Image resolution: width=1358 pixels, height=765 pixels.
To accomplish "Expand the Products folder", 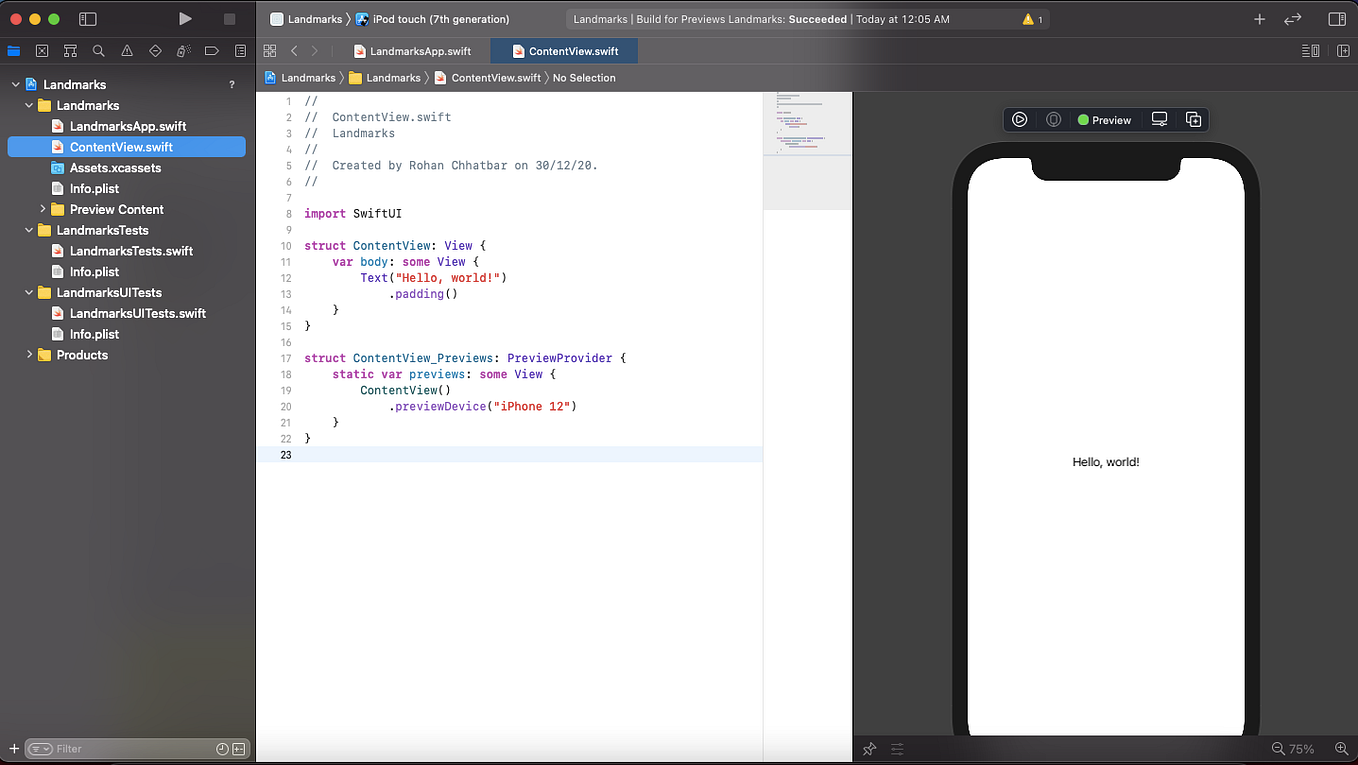I will pyautogui.click(x=29, y=355).
